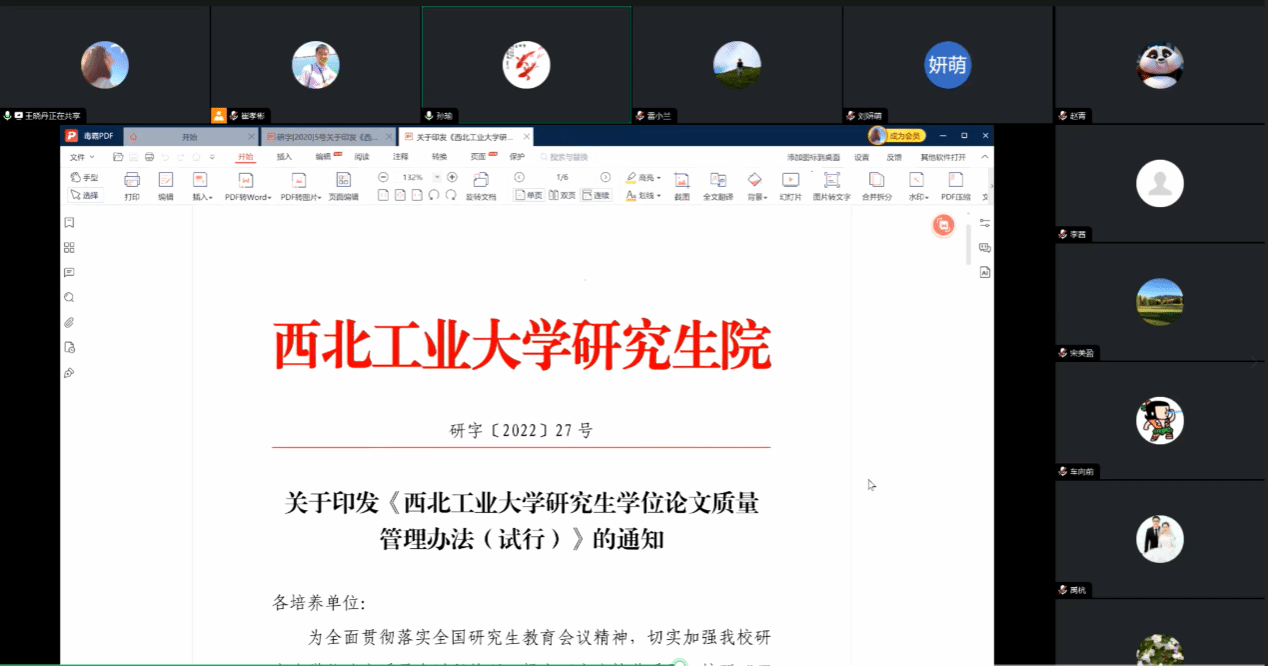Screen dimensions: 1268x666
Task: Switch to 单页 single page view
Action: pyautogui.click(x=528, y=196)
